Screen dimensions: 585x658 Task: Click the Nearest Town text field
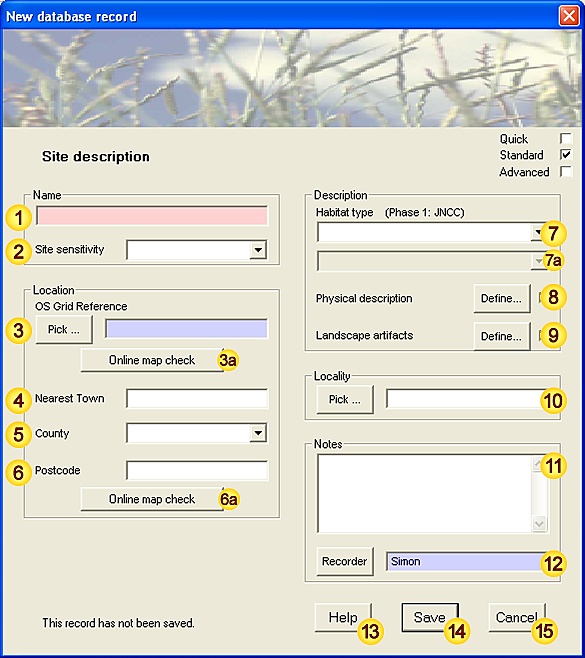point(197,398)
